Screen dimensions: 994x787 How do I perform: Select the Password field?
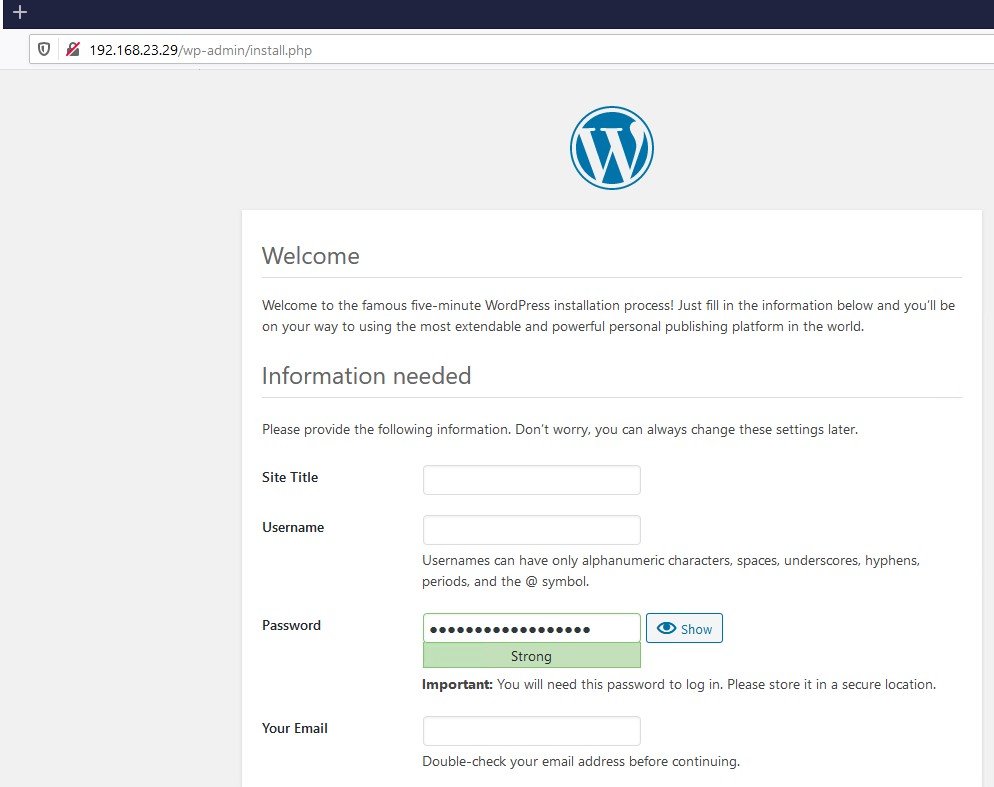click(531, 628)
